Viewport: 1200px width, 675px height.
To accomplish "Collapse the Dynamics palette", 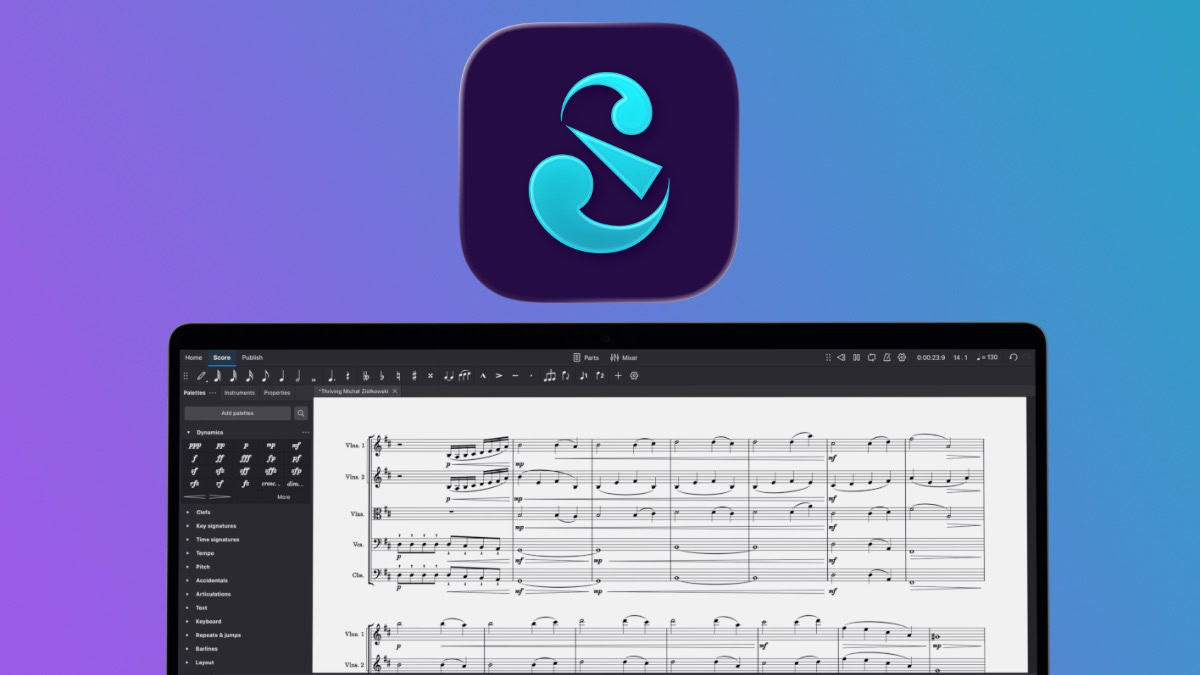I will [188, 432].
